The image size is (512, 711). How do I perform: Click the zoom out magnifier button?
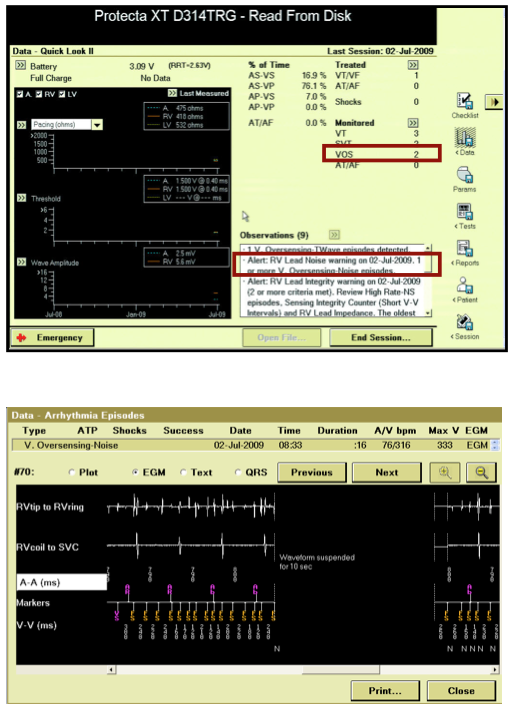pos(482,472)
